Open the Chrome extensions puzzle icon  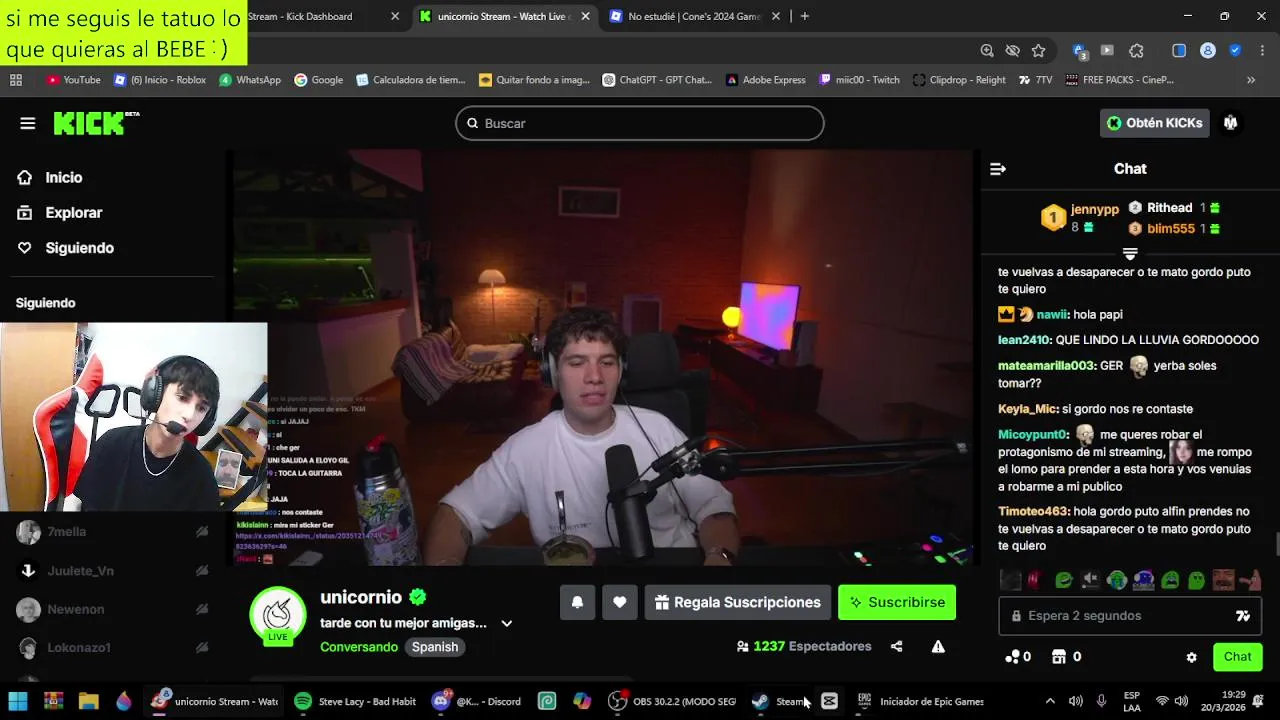click(1136, 51)
